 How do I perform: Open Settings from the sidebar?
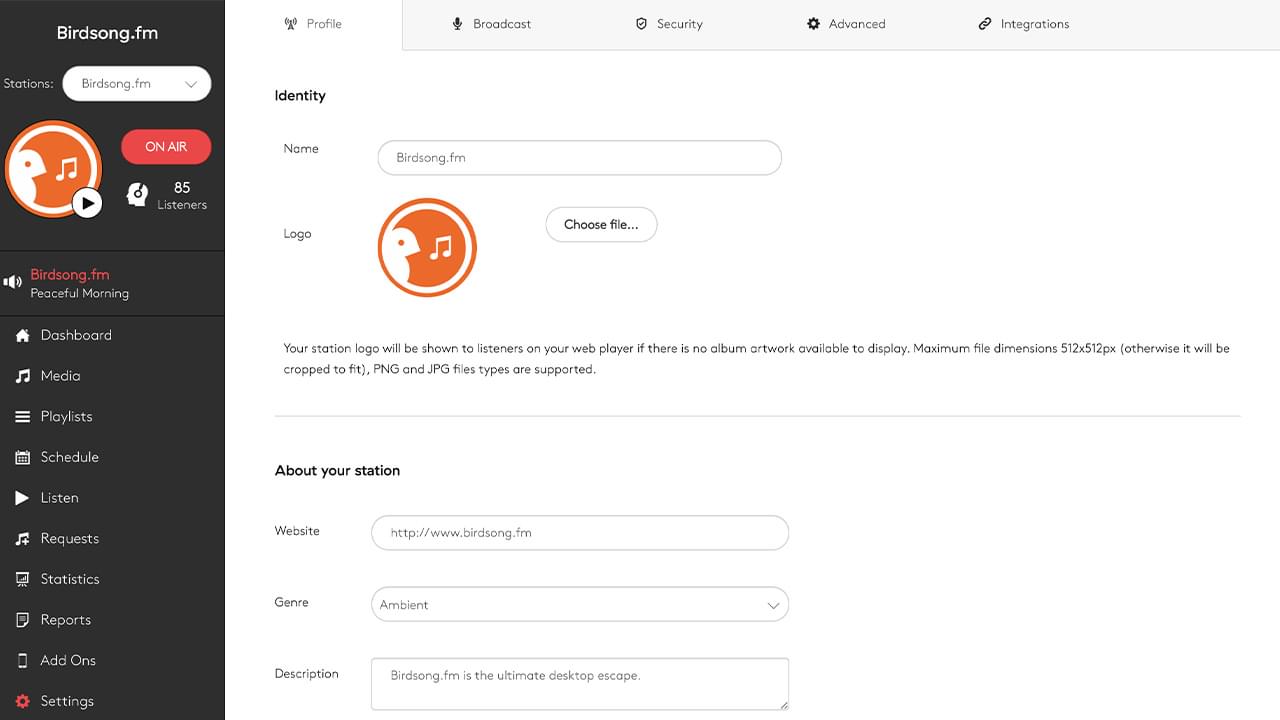66,700
